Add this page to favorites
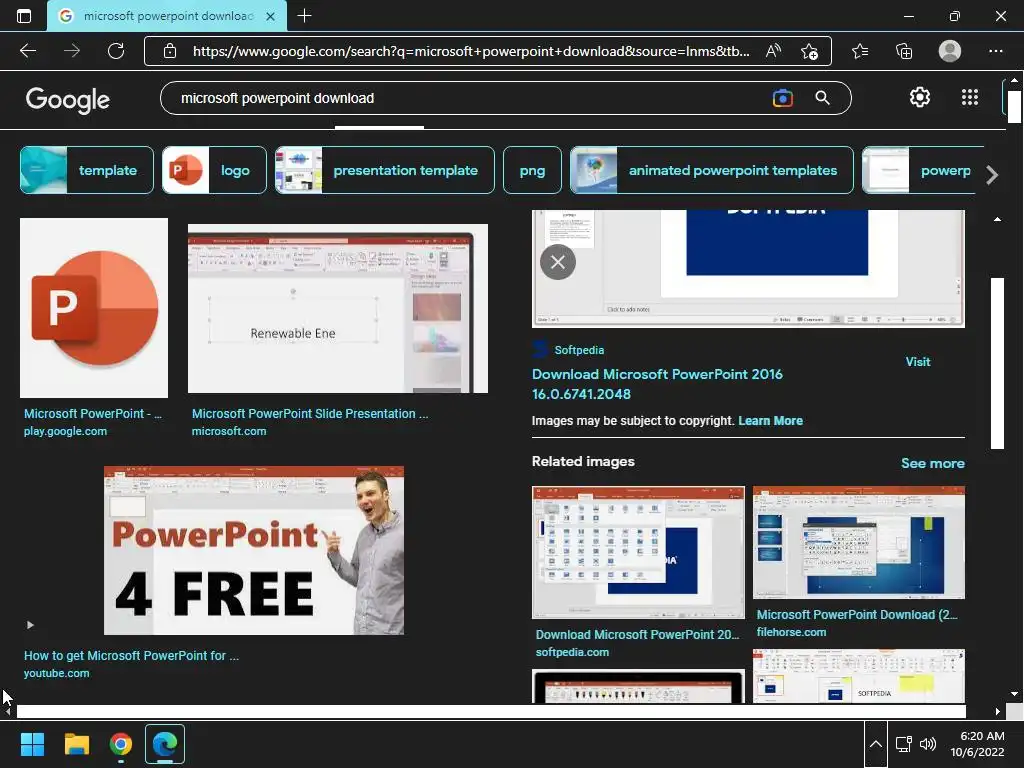This screenshot has height=768, width=1024. point(810,52)
